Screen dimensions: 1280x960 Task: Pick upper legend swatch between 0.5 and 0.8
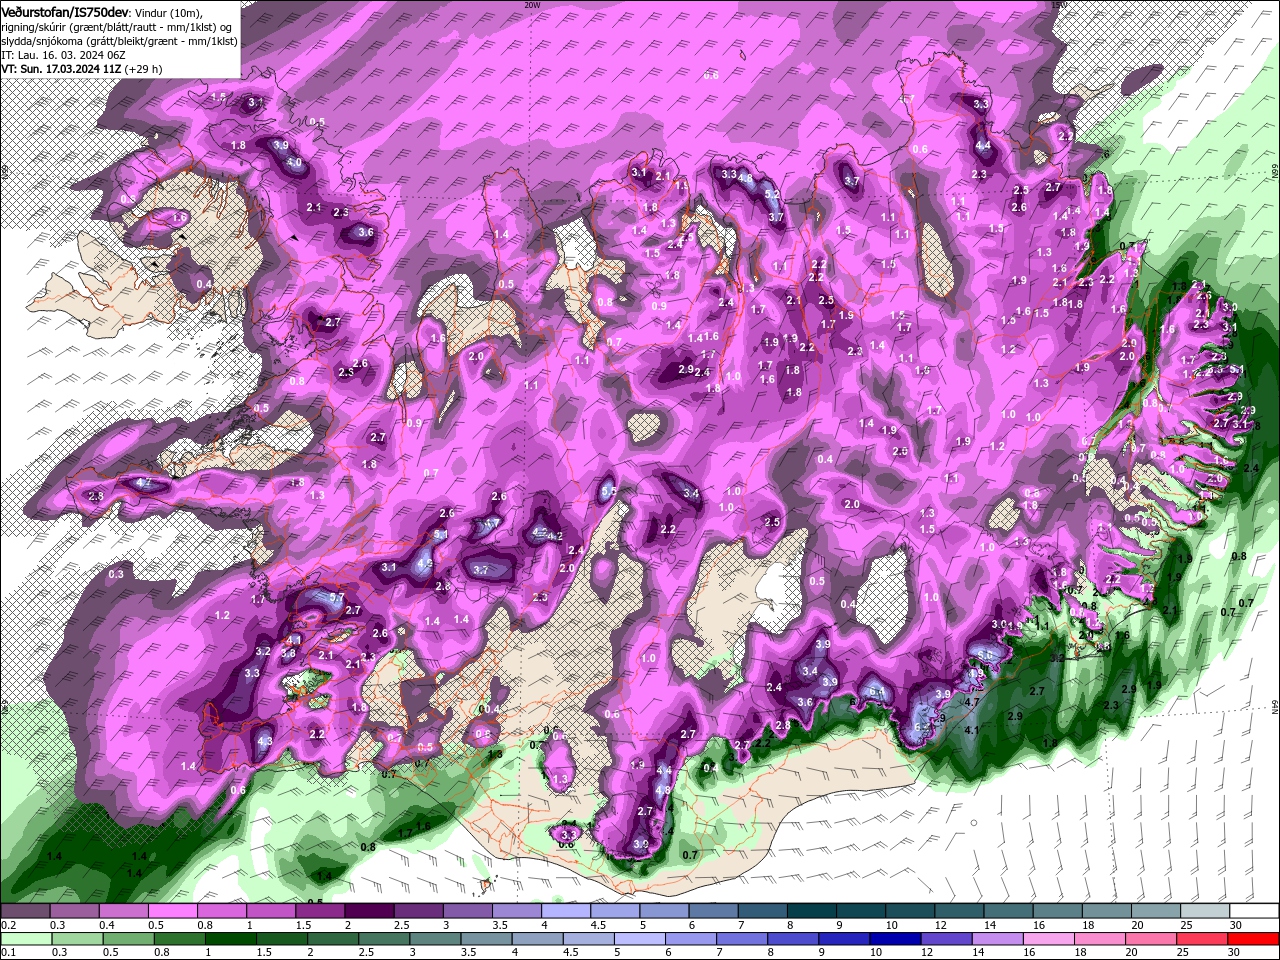coord(172,910)
